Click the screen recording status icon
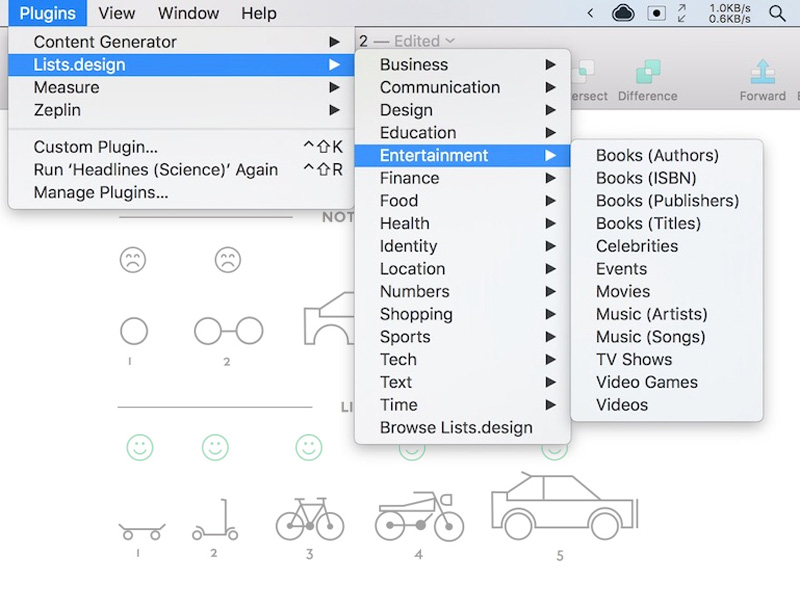The height and width of the screenshot is (600, 800). coord(656,13)
